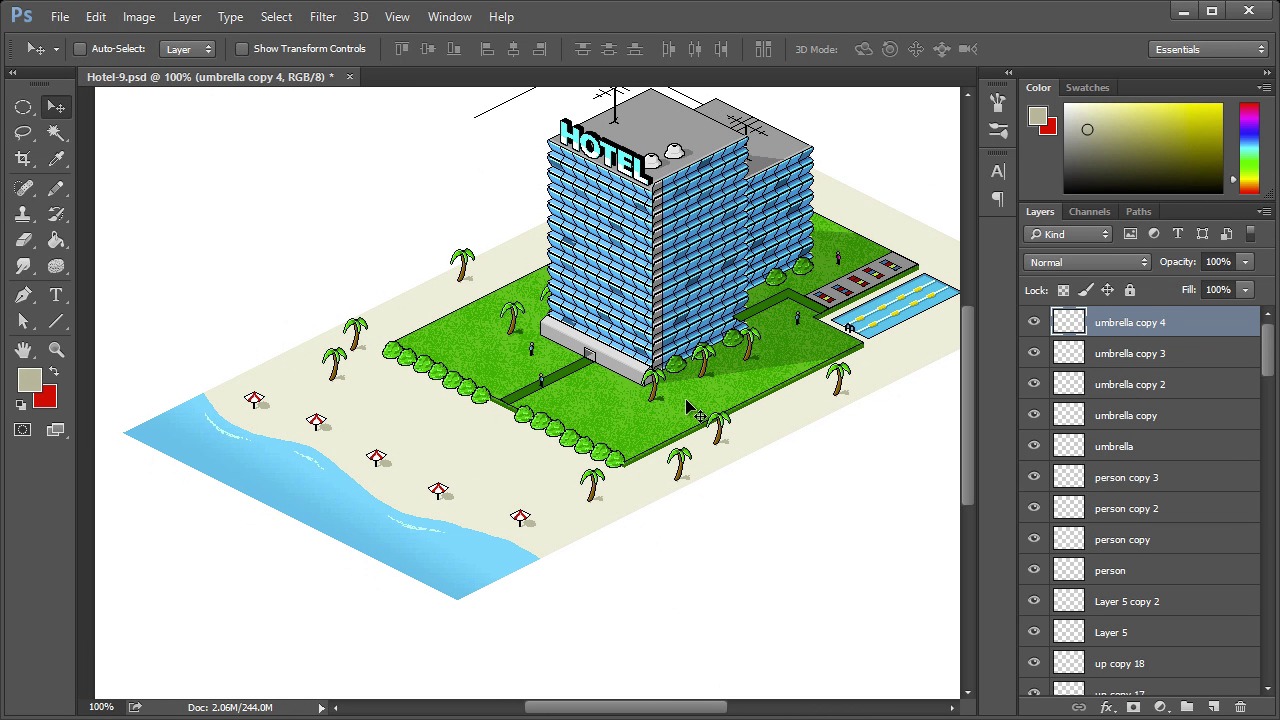
Task: Open the Swatches panel tab
Action: pyautogui.click(x=1087, y=88)
